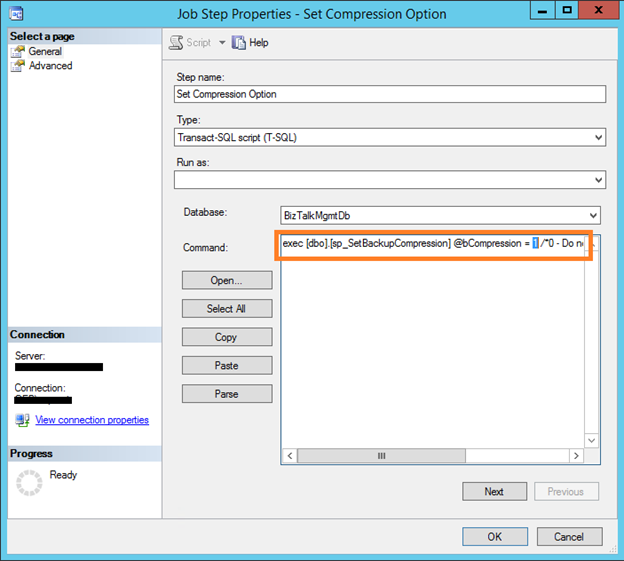Select the Advanced page icon
The height and width of the screenshot is (561, 624).
[18, 66]
